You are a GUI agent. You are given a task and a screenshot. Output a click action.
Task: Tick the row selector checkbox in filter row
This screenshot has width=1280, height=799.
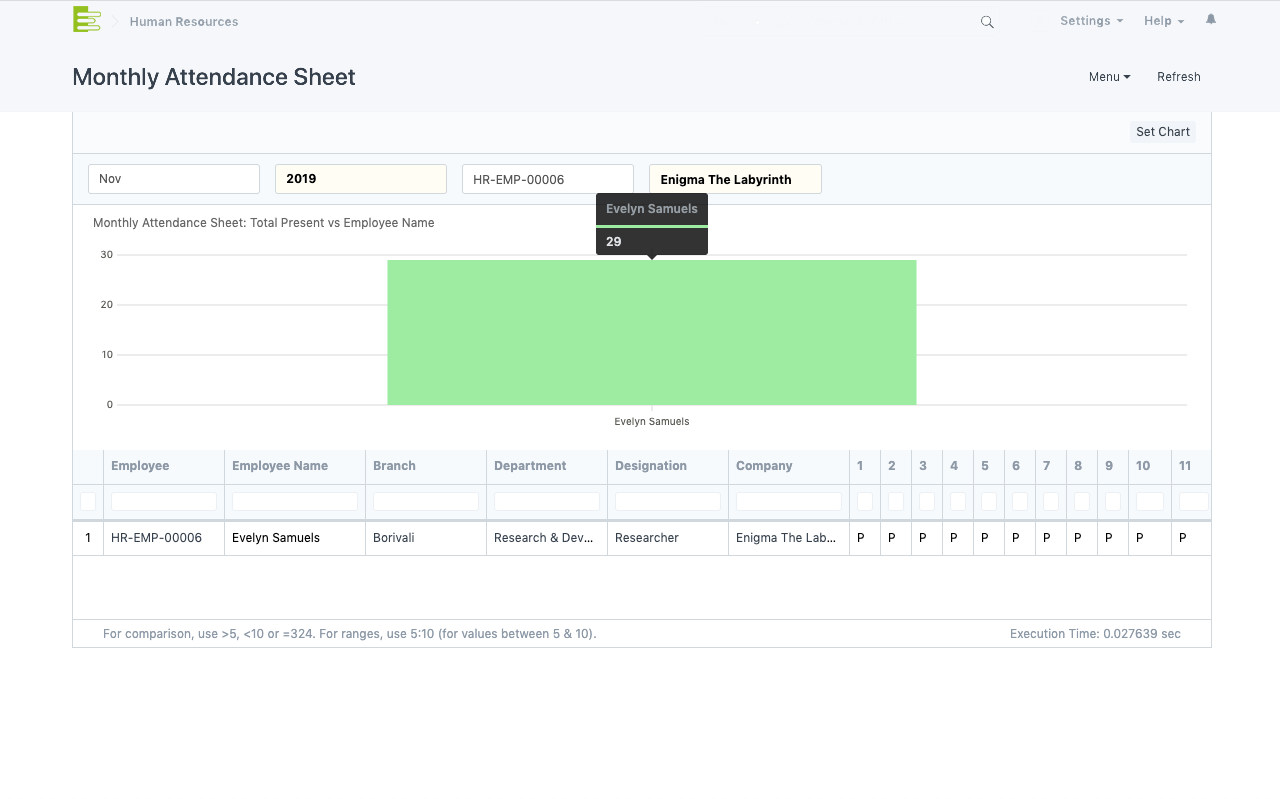tap(88, 501)
